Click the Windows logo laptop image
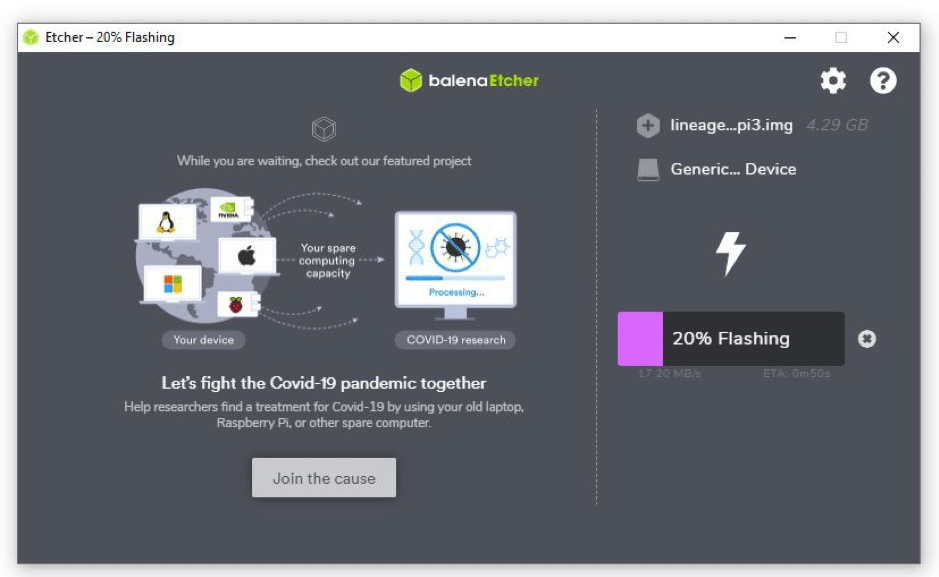The width and height of the screenshot is (939, 577). 172,284
